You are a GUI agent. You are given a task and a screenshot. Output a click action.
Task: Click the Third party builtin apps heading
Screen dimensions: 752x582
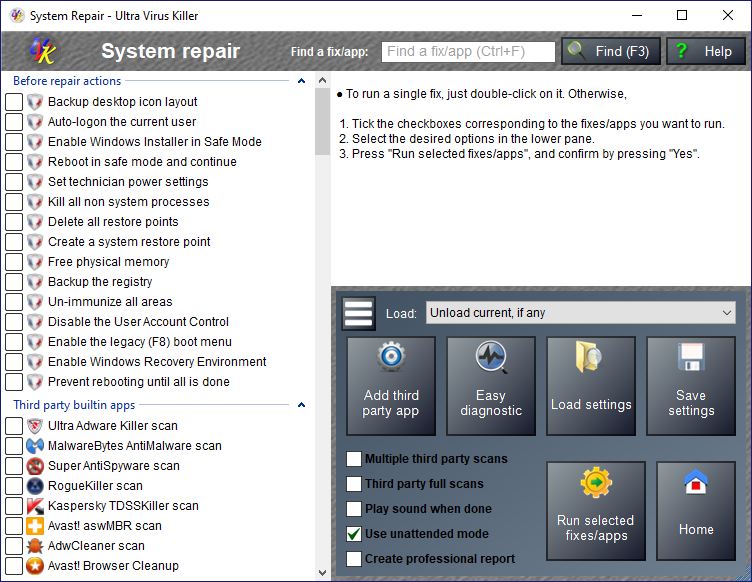tap(74, 405)
